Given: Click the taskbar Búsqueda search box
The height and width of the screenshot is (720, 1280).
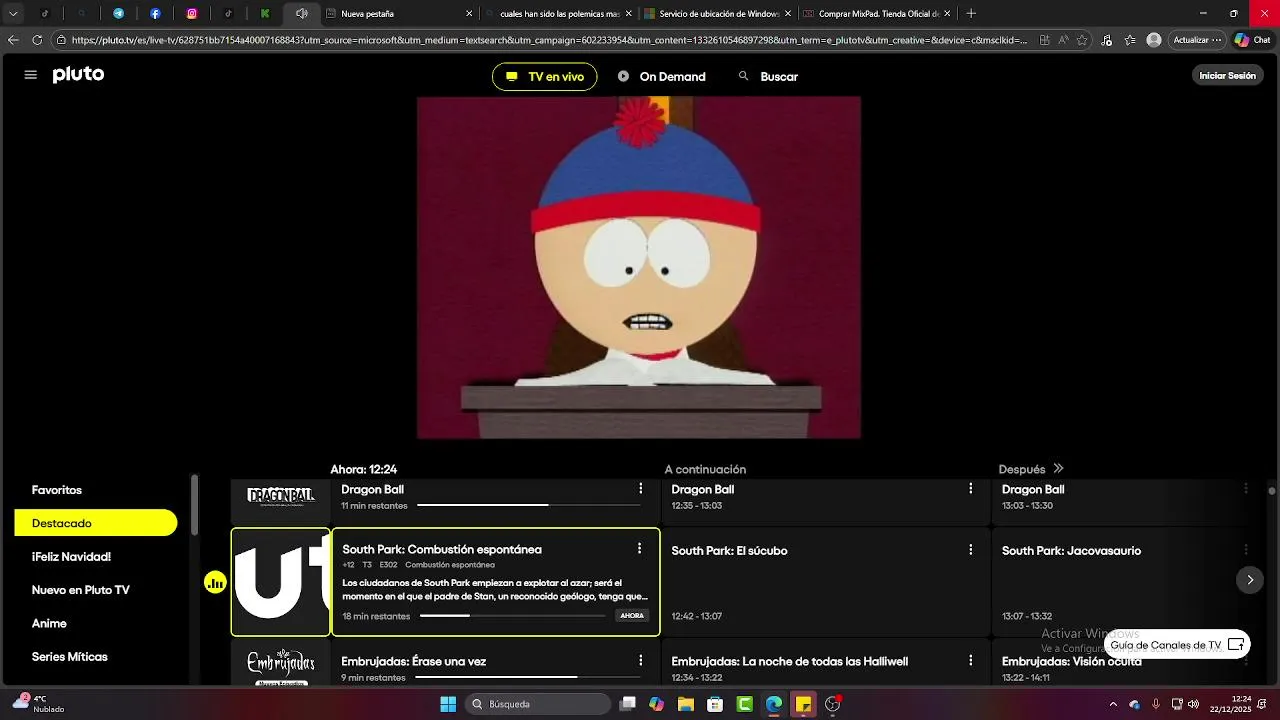Looking at the screenshot, I should click(538, 704).
